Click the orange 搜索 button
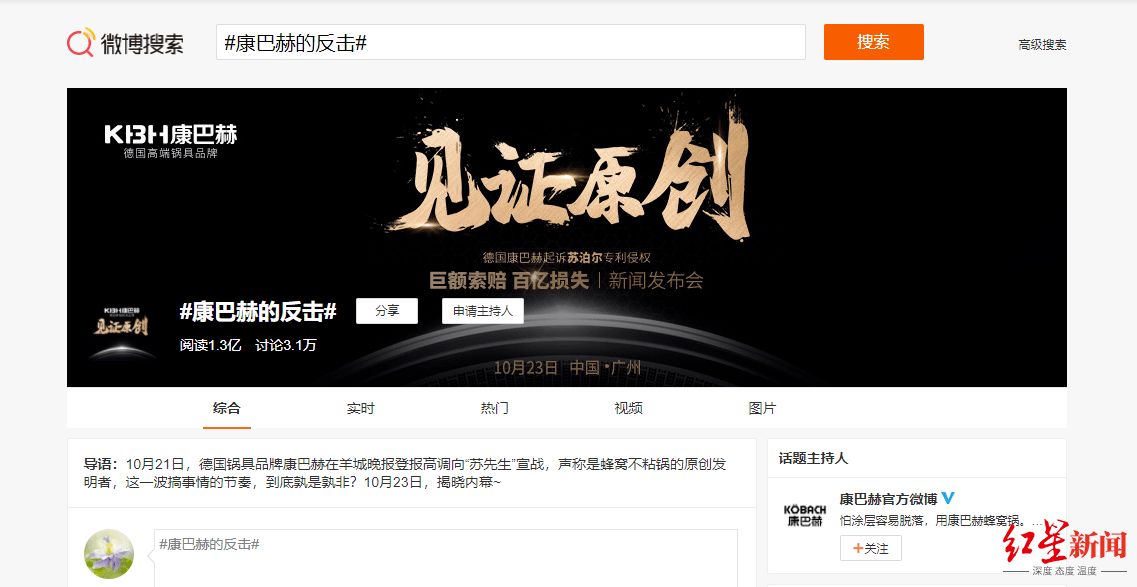1137x587 pixels. tap(873, 42)
